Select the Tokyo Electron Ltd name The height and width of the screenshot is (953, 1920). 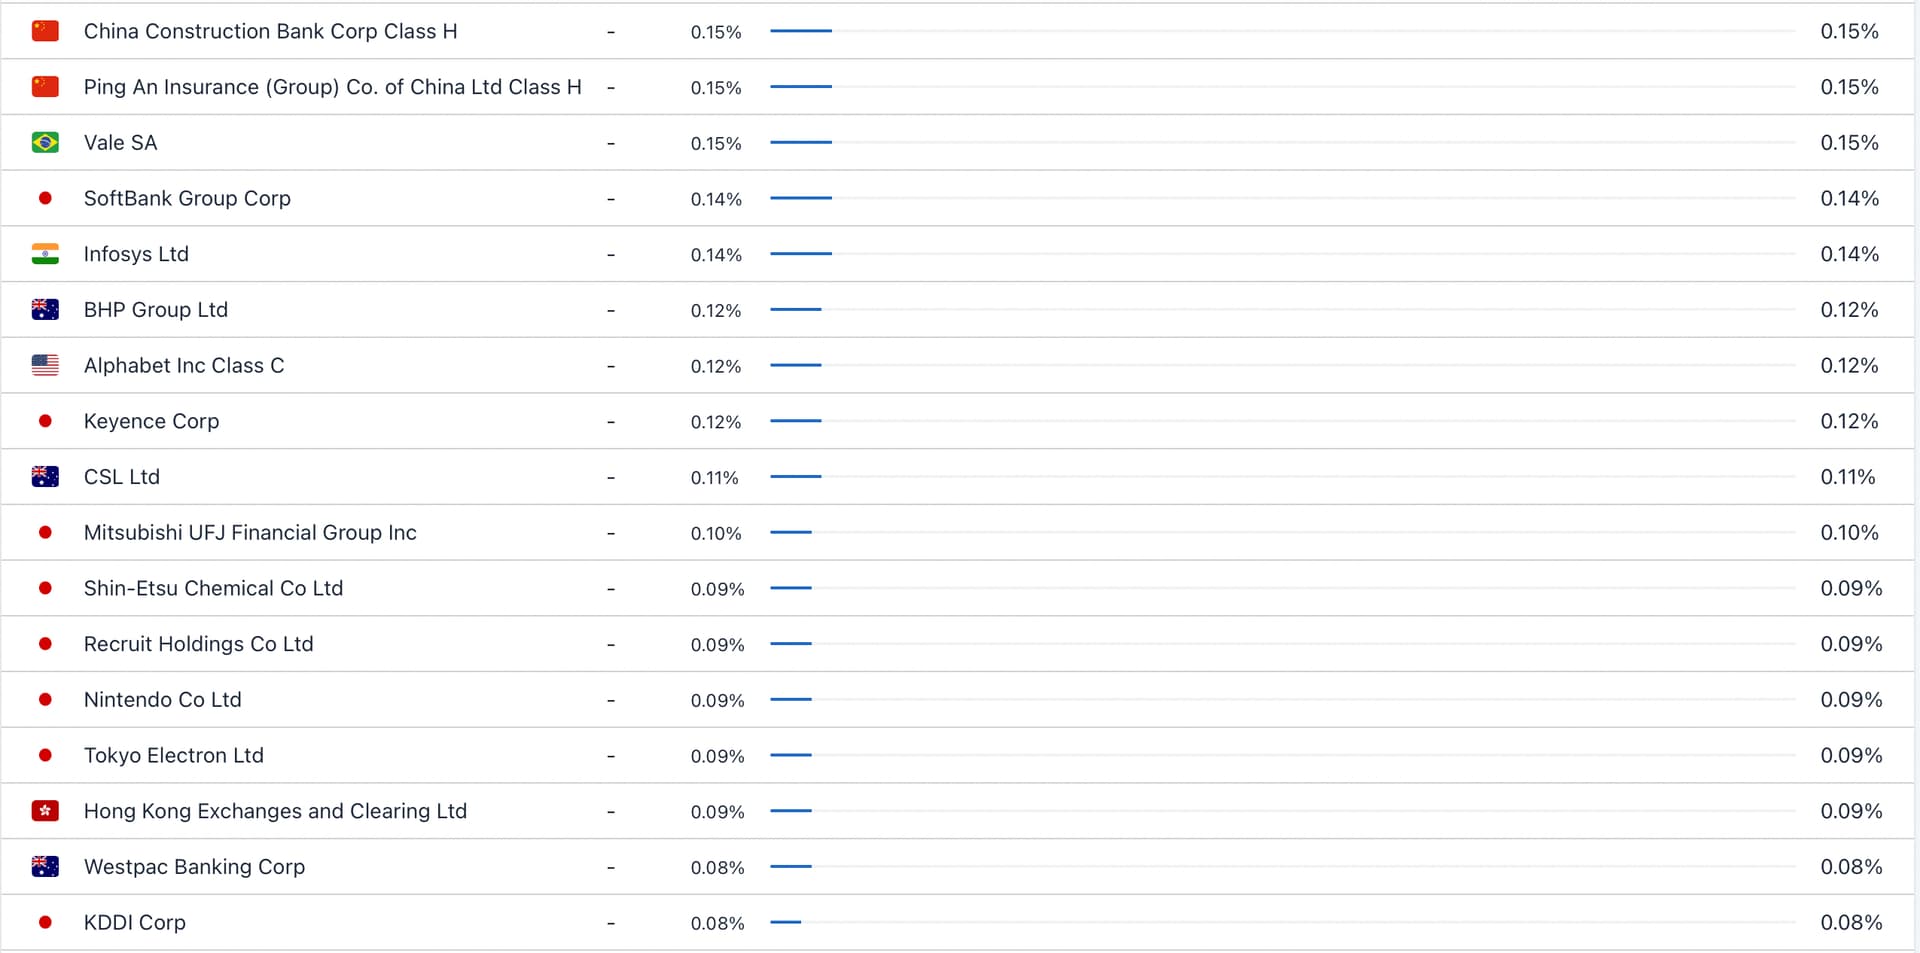coord(174,755)
